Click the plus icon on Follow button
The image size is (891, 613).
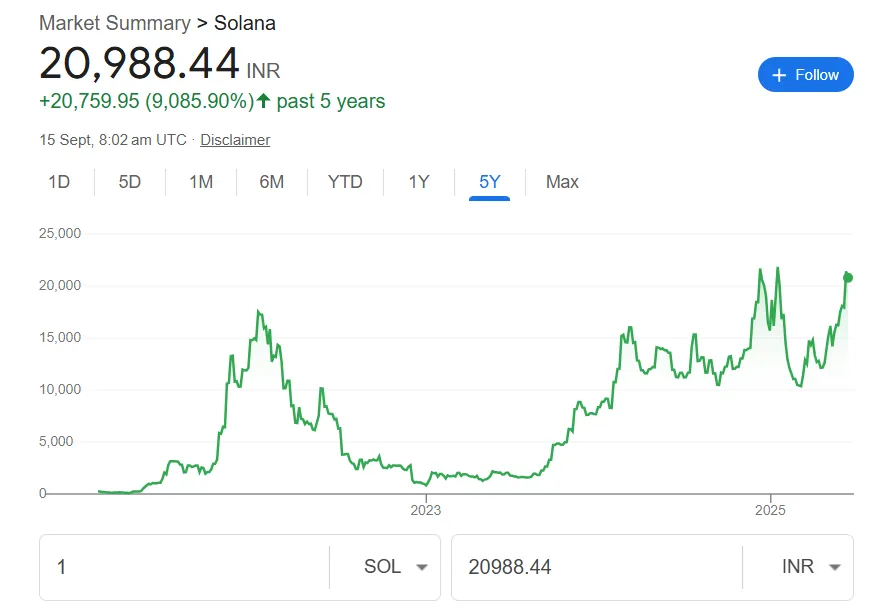777,74
